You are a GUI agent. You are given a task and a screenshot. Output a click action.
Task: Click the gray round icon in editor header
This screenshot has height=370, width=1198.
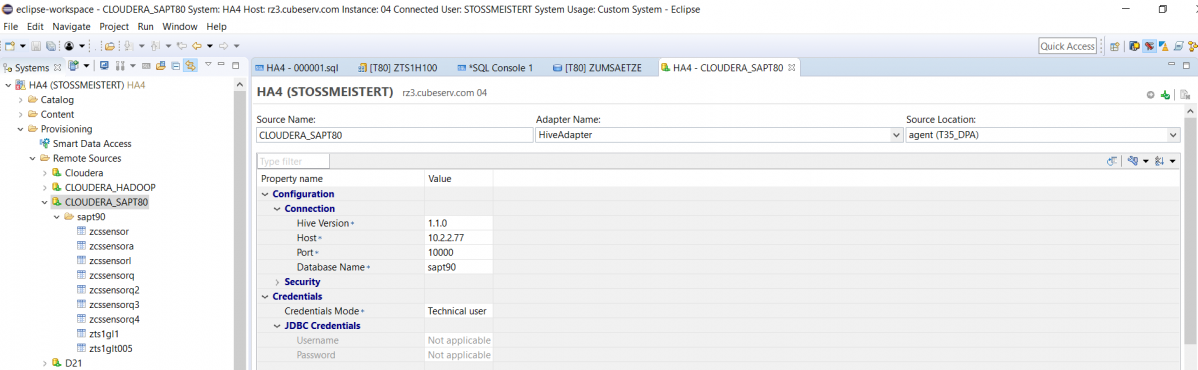coord(1151,96)
